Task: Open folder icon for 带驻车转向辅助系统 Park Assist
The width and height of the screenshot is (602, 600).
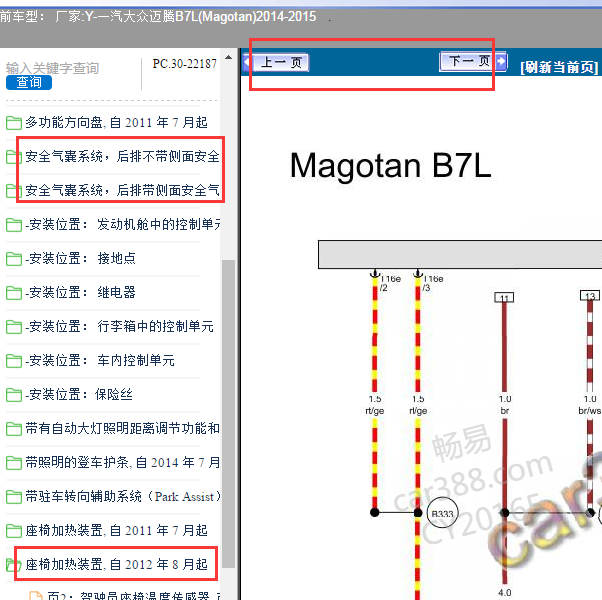Action: (x=14, y=496)
